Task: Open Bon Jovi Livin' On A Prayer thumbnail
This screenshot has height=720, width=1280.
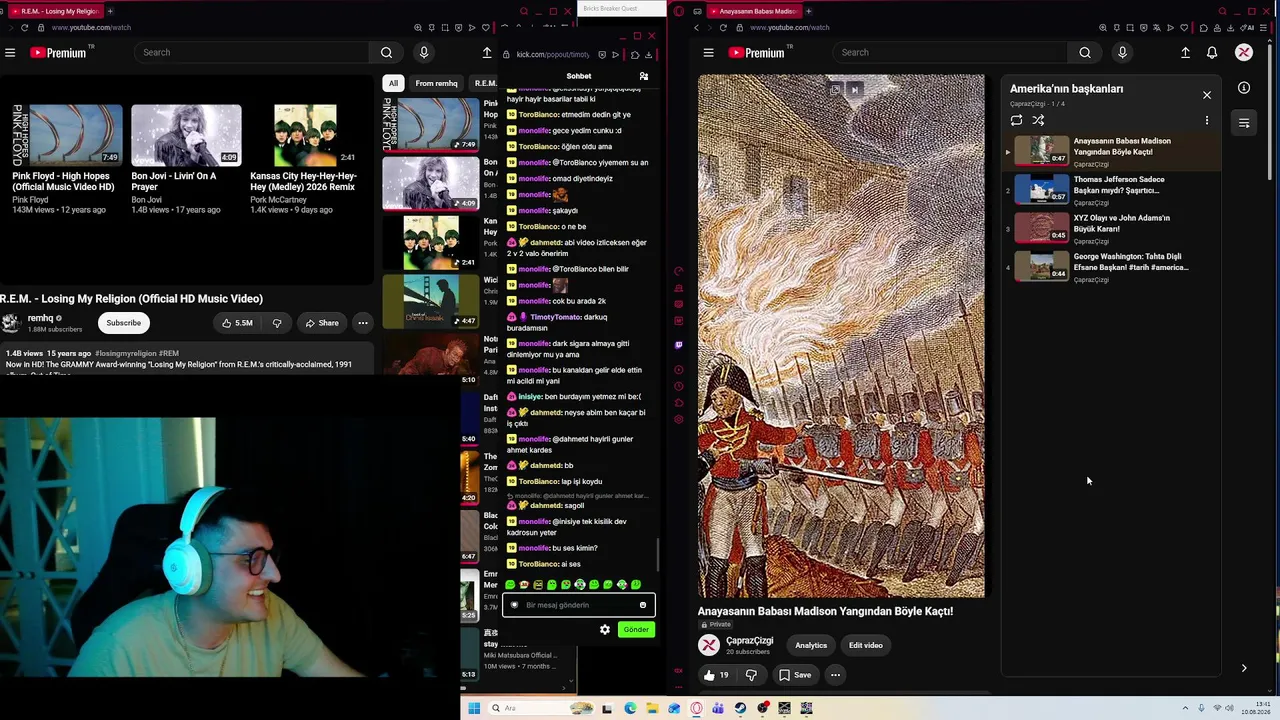Action: (186, 135)
